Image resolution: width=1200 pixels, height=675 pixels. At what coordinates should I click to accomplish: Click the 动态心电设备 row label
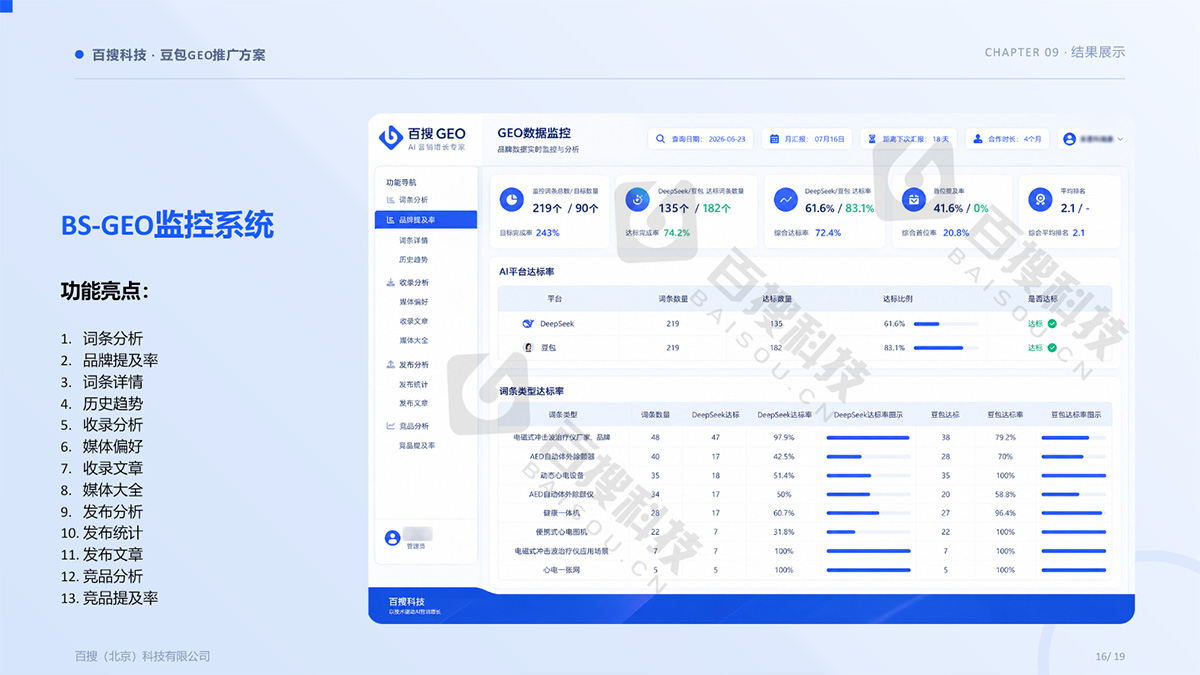point(562,475)
